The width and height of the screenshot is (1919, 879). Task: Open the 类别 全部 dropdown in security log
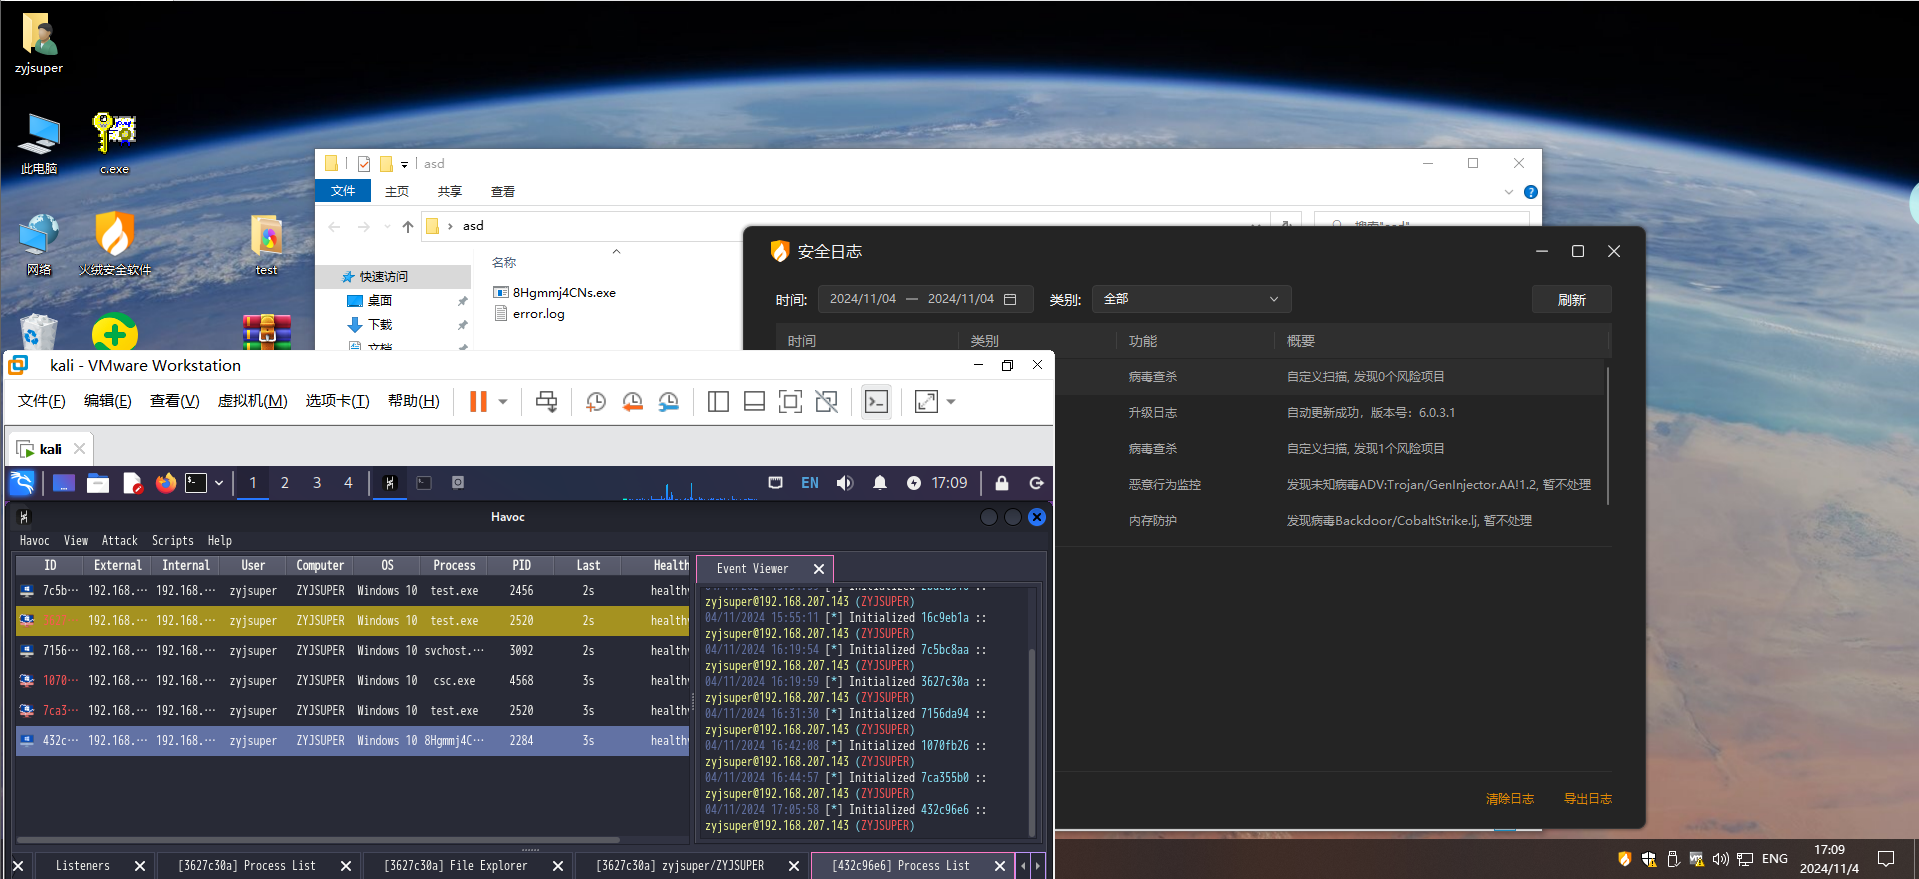[x=1191, y=299]
